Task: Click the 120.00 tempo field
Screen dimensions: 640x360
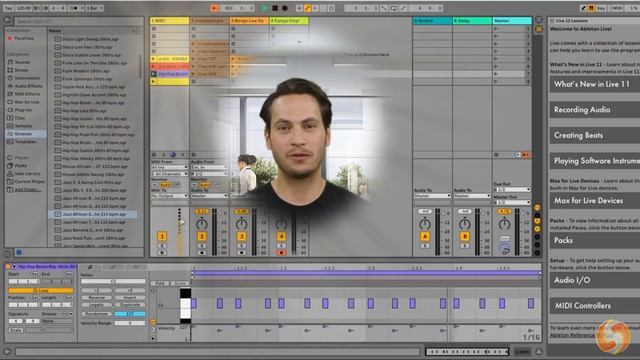Action: [24, 8]
